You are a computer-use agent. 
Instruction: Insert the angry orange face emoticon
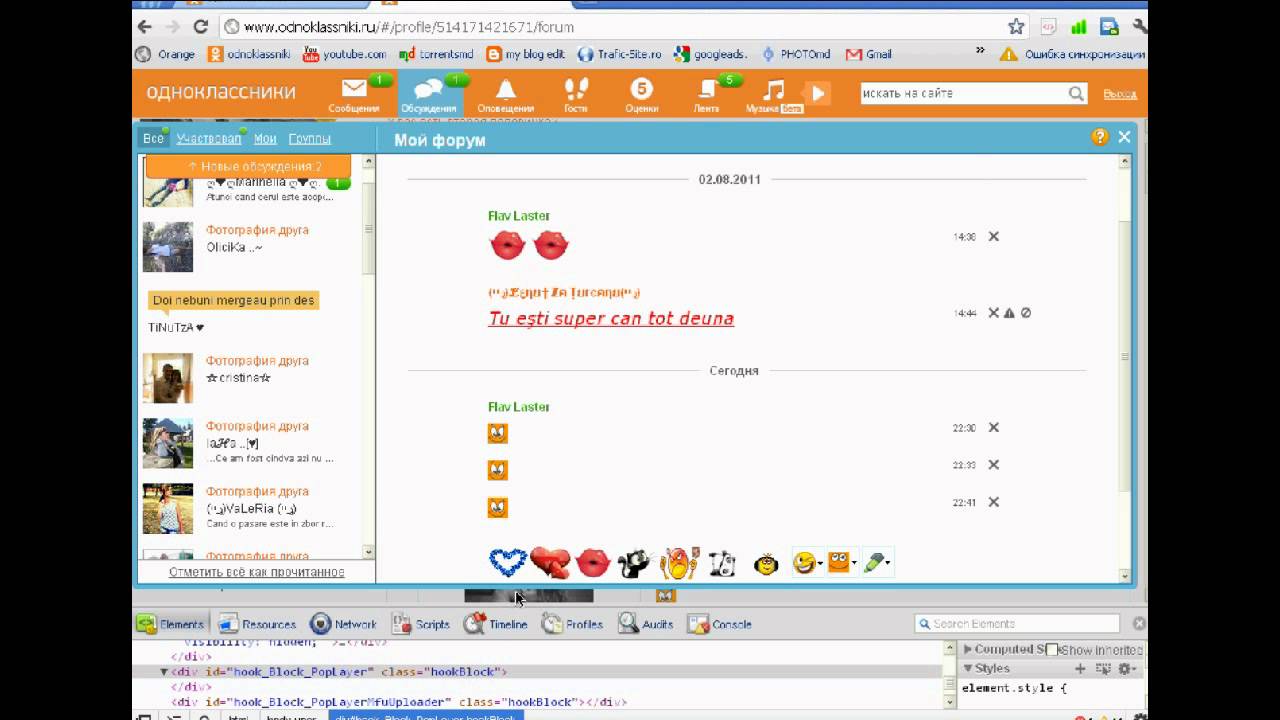(x=679, y=563)
